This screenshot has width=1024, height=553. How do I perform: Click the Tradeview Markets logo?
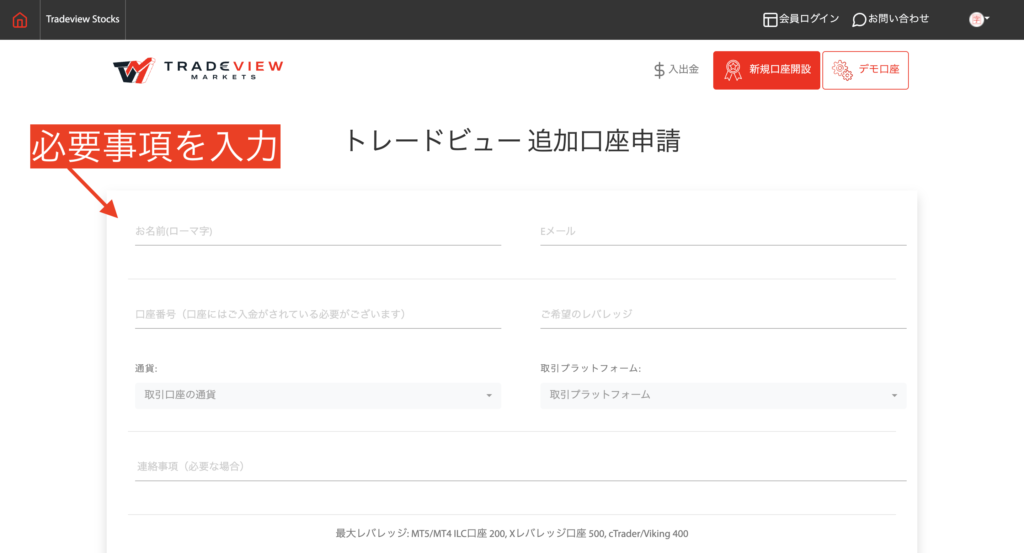tap(198, 70)
